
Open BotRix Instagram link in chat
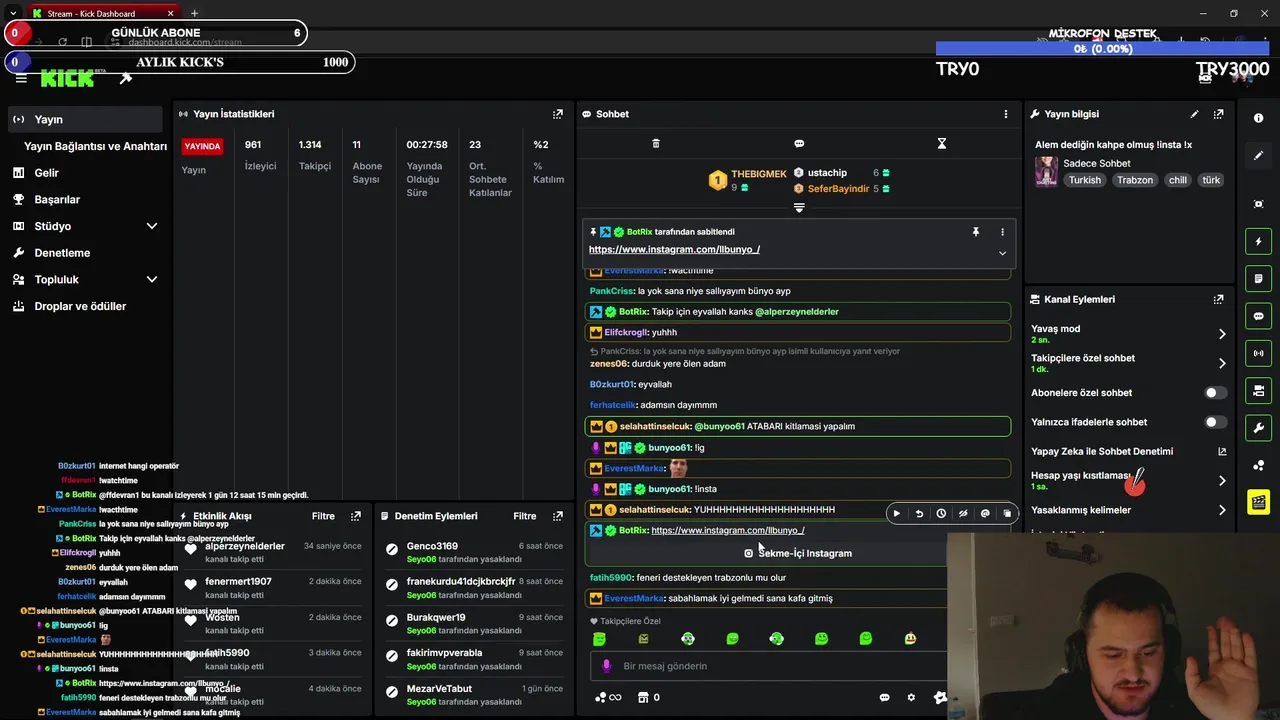click(728, 530)
